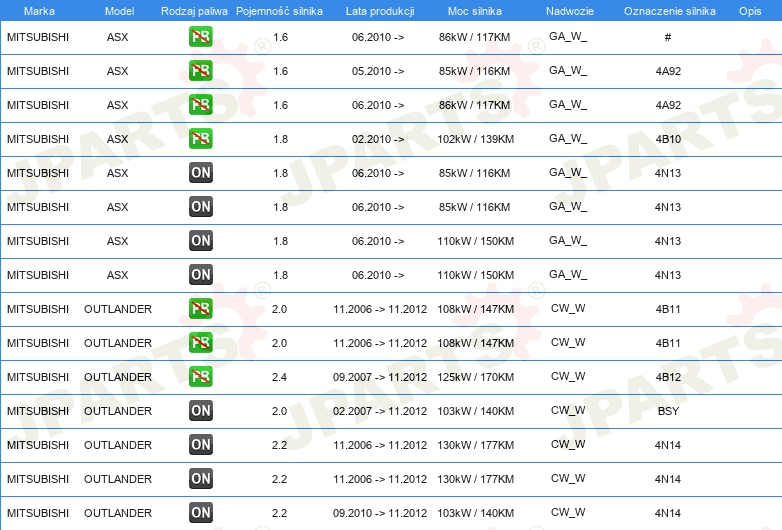Select the Marka column header

(x=39, y=11)
